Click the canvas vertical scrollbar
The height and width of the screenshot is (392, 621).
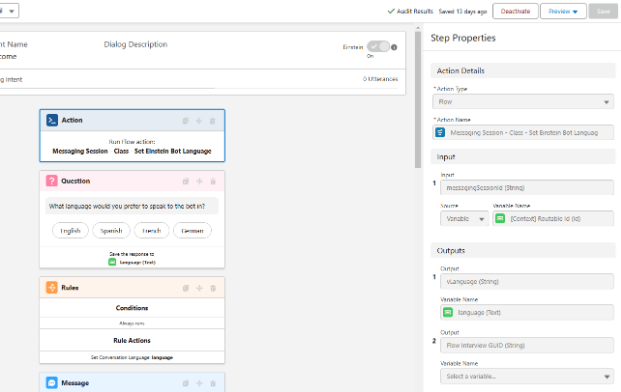click(x=418, y=99)
